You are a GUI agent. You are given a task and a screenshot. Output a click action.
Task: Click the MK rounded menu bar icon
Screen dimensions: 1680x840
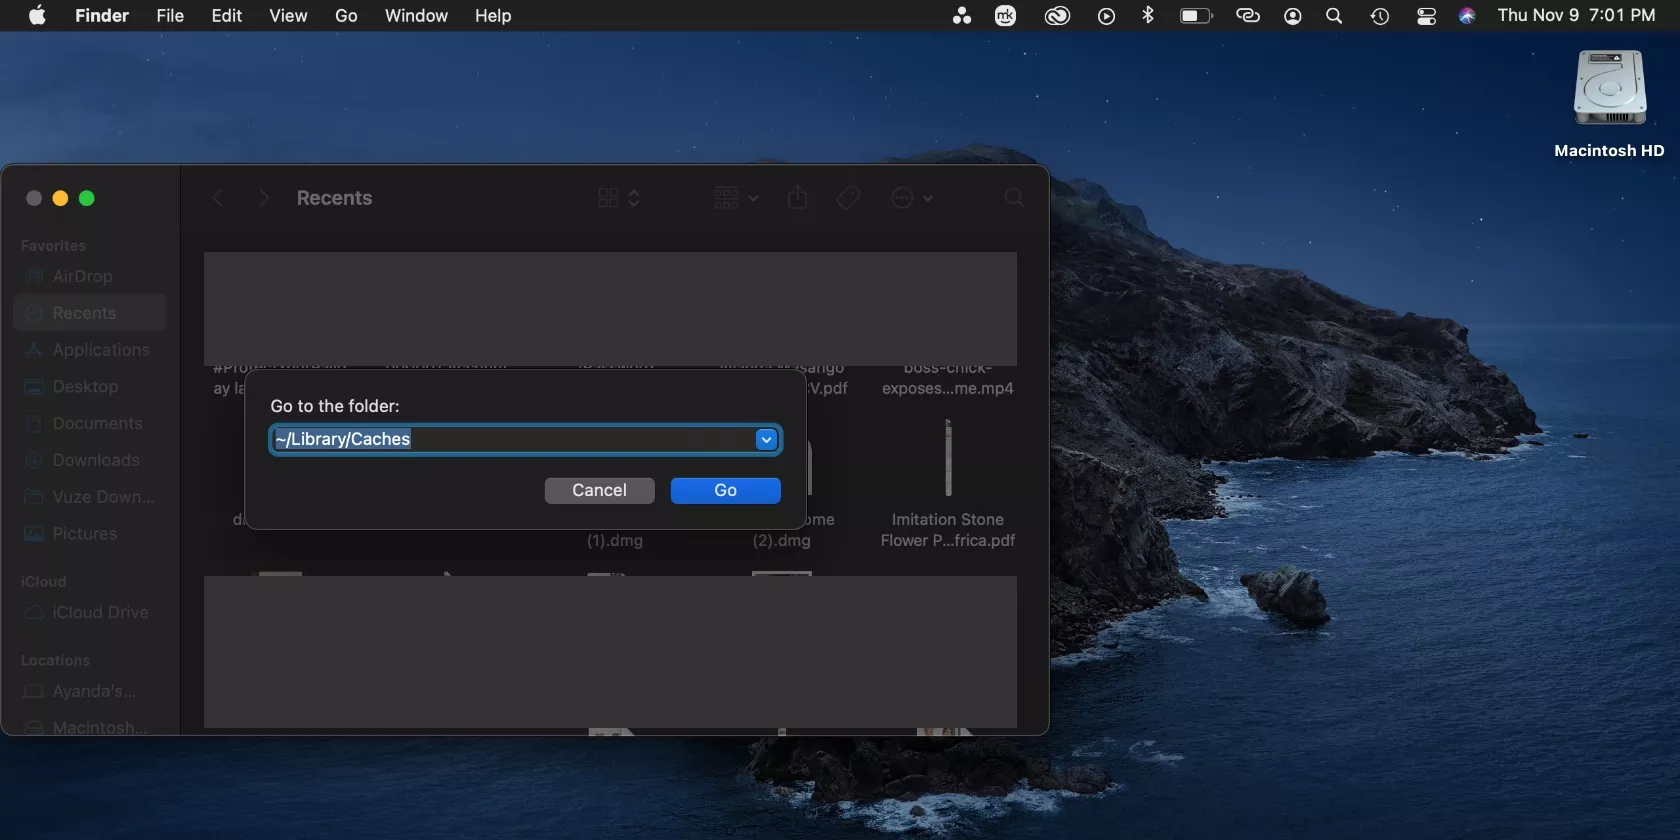[x=1005, y=15]
